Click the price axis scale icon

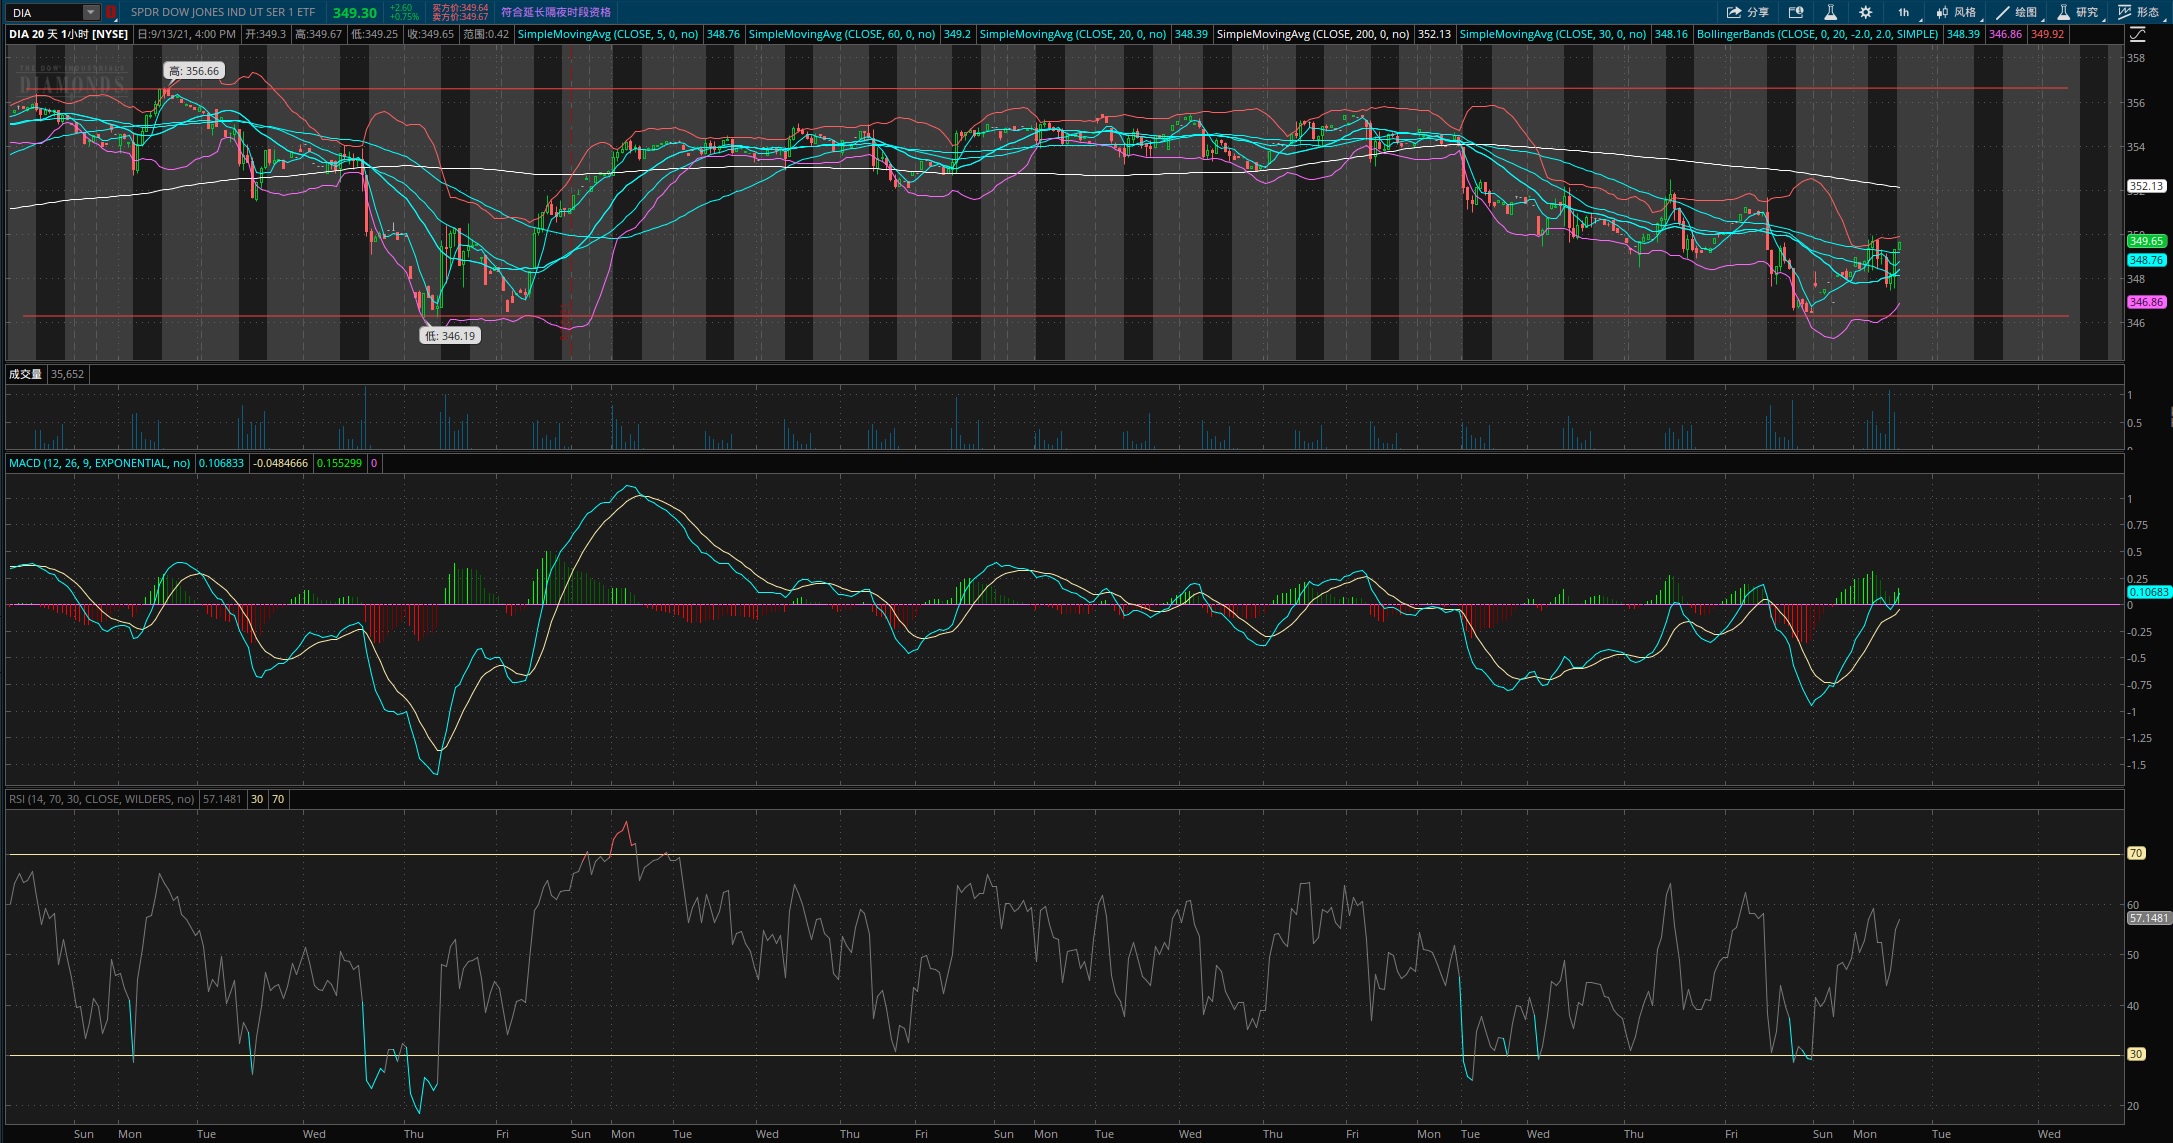point(2137,34)
